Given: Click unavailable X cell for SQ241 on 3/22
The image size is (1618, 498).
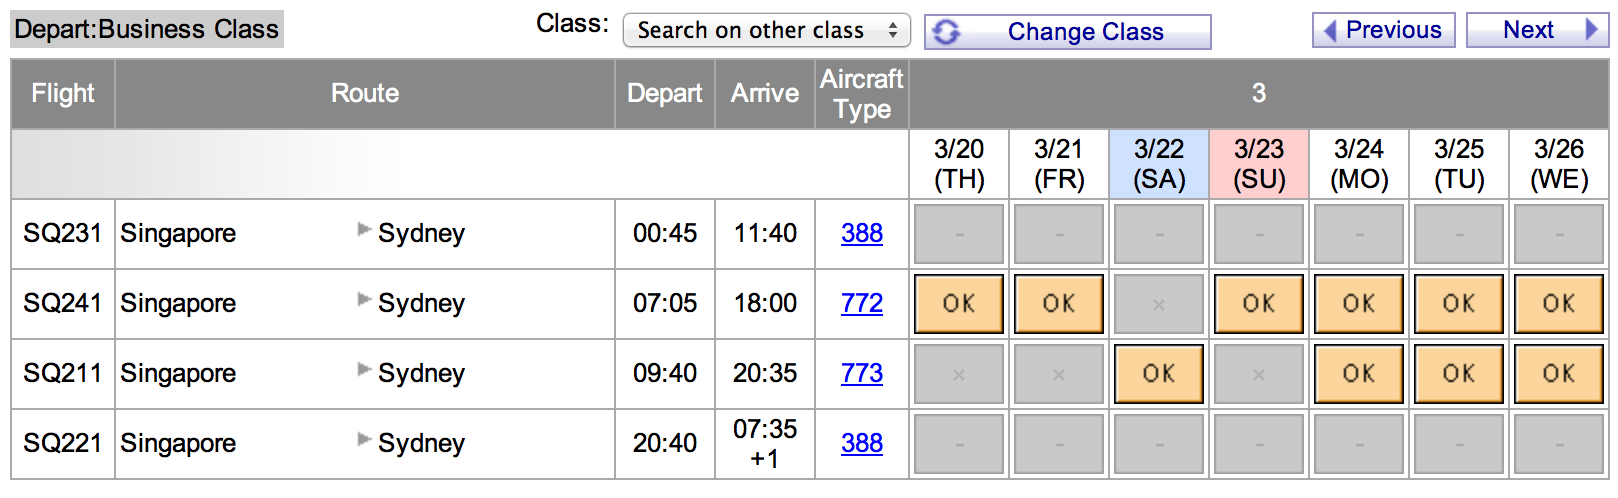Looking at the screenshot, I should [1159, 304].
